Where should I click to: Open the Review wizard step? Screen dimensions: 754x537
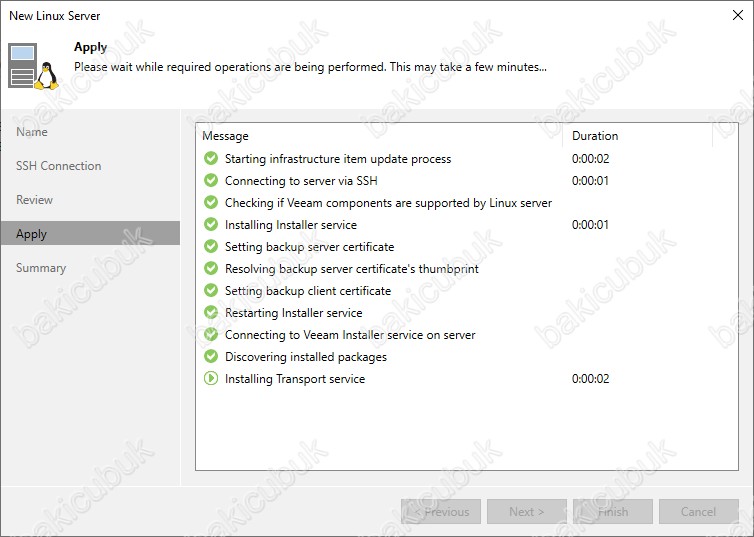[34, 200]
